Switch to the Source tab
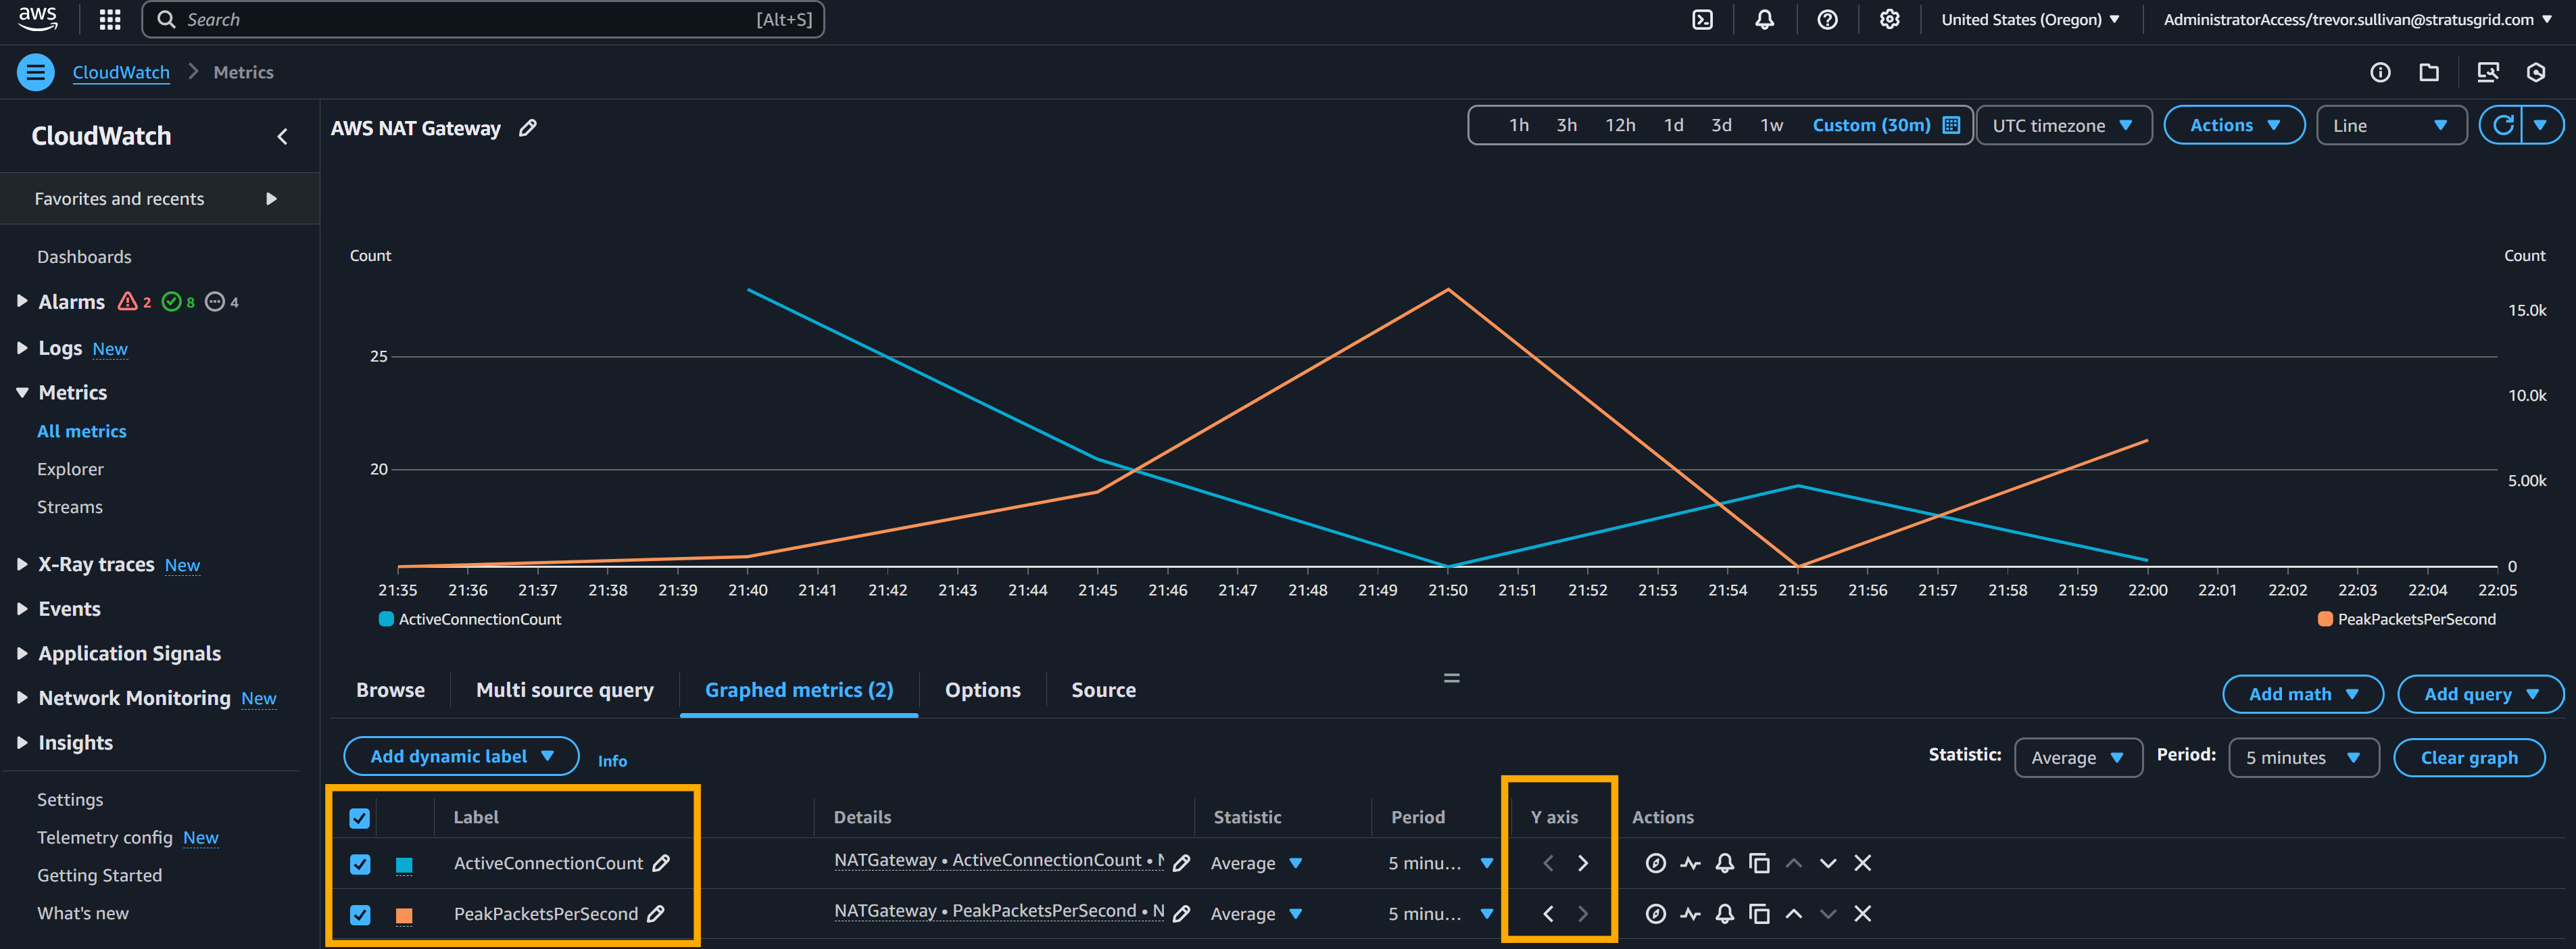2576x949 pixels. pos(1103,690)
